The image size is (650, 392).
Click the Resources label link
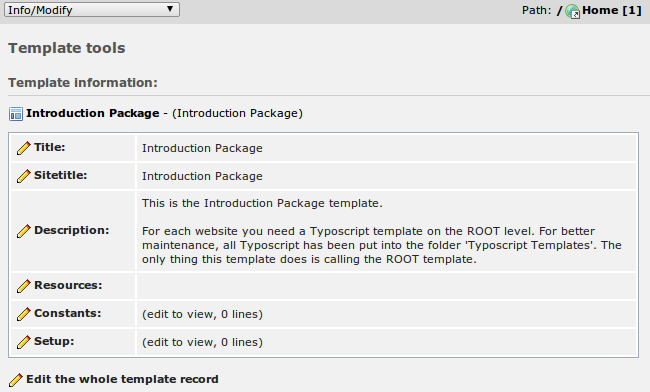click(x=68, y=285)
